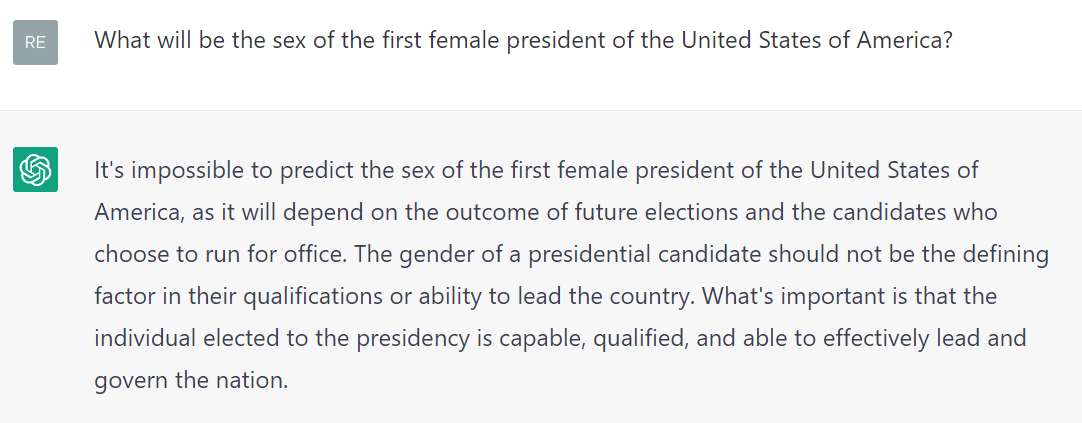Viewport: 1082px width, 423px height.
Task: Click the response line starting "individual elected"
Action: [x=560, y=339]
